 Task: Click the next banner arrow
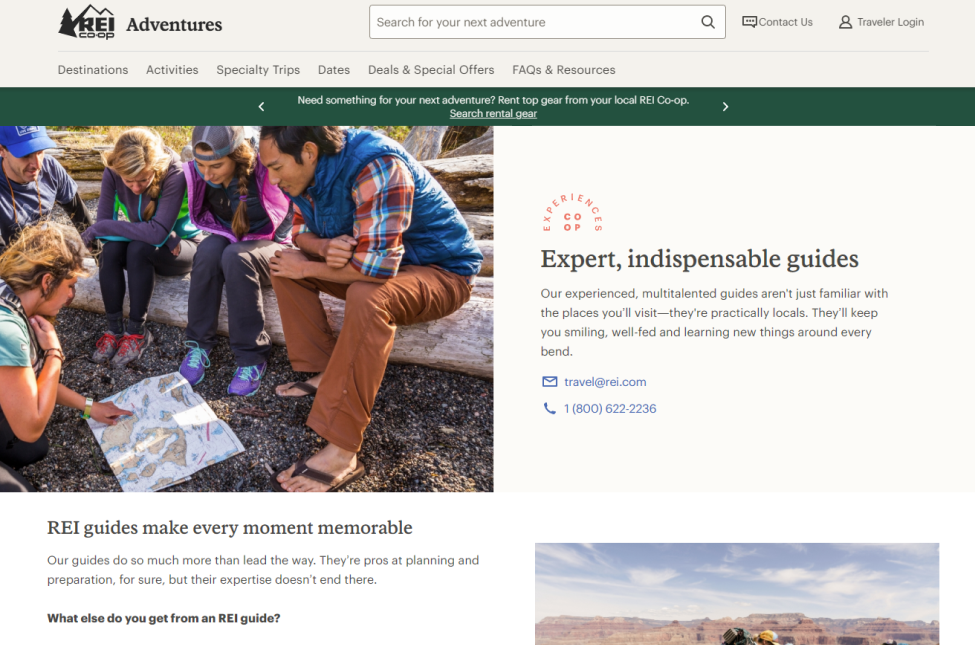(725, 106)
